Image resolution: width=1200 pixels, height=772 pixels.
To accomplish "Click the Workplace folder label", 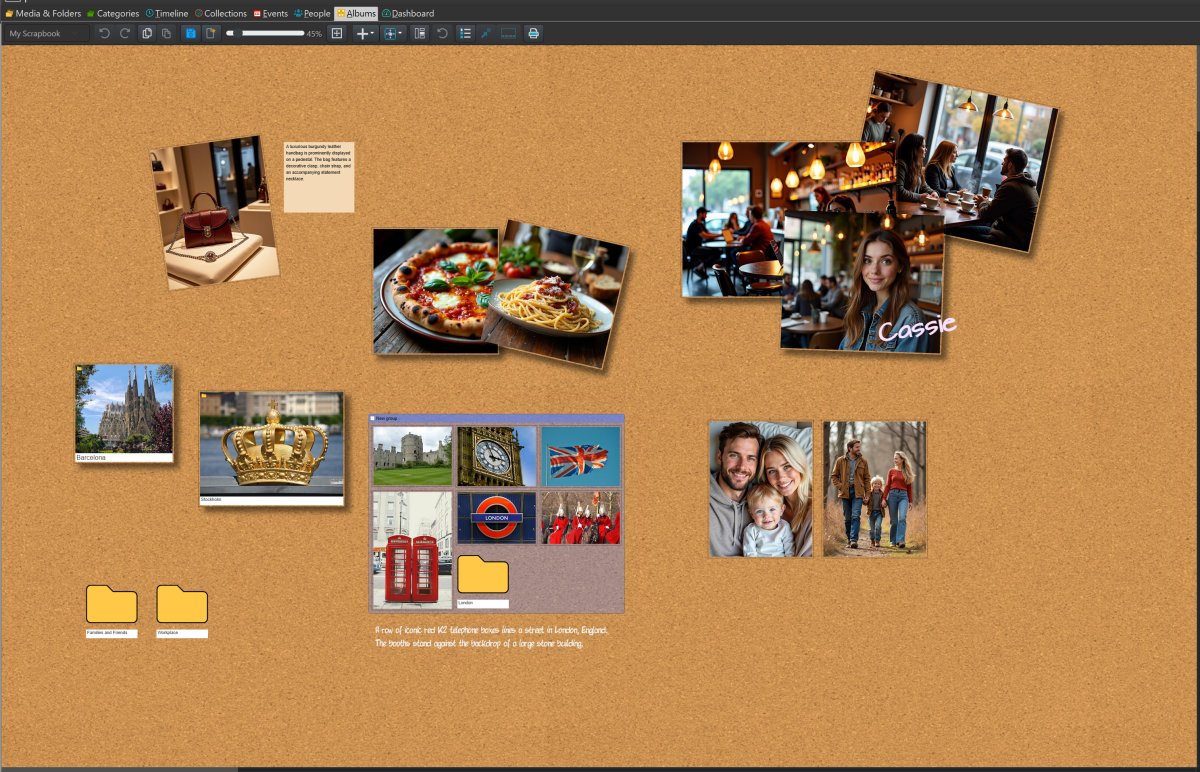I will pos(182,633).
